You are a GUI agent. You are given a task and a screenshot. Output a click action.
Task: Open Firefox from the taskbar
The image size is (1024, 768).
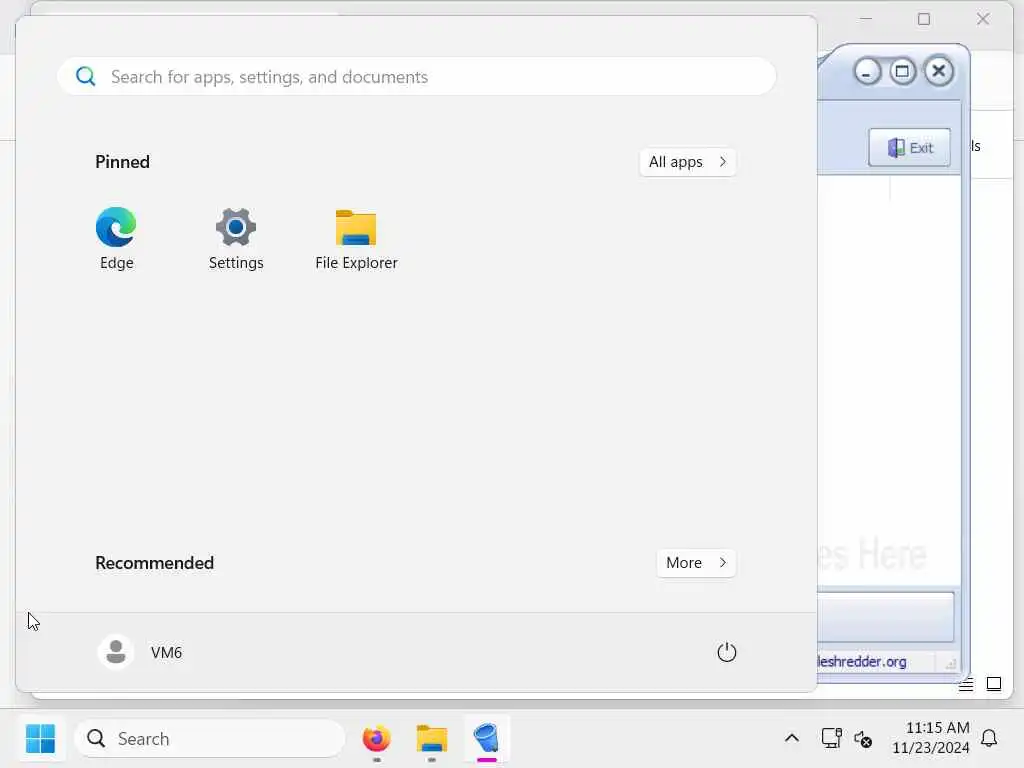[x=377, y=739]
